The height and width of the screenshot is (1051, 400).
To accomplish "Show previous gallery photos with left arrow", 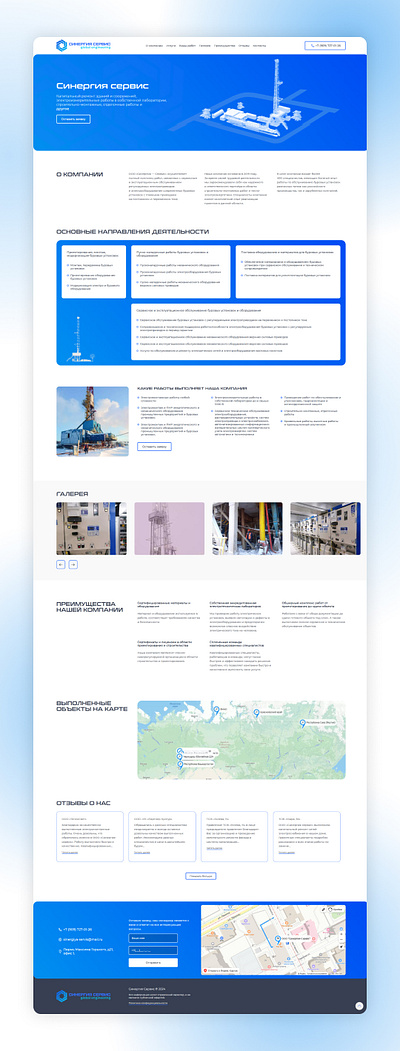I will click(x=60, y=564).
